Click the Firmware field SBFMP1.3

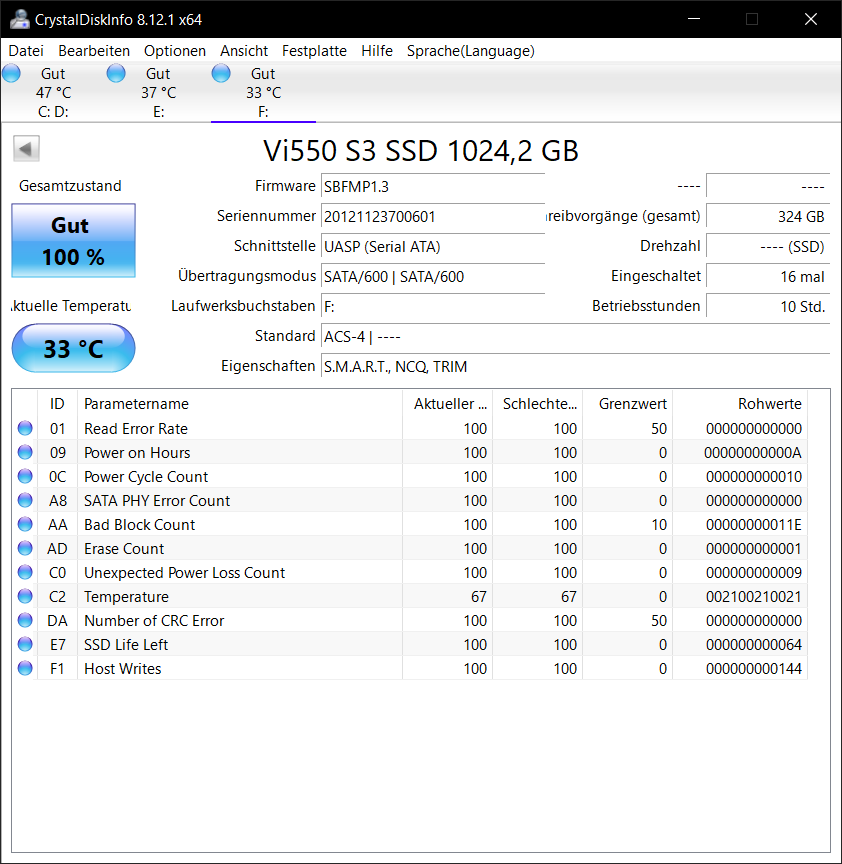(433, 186)
